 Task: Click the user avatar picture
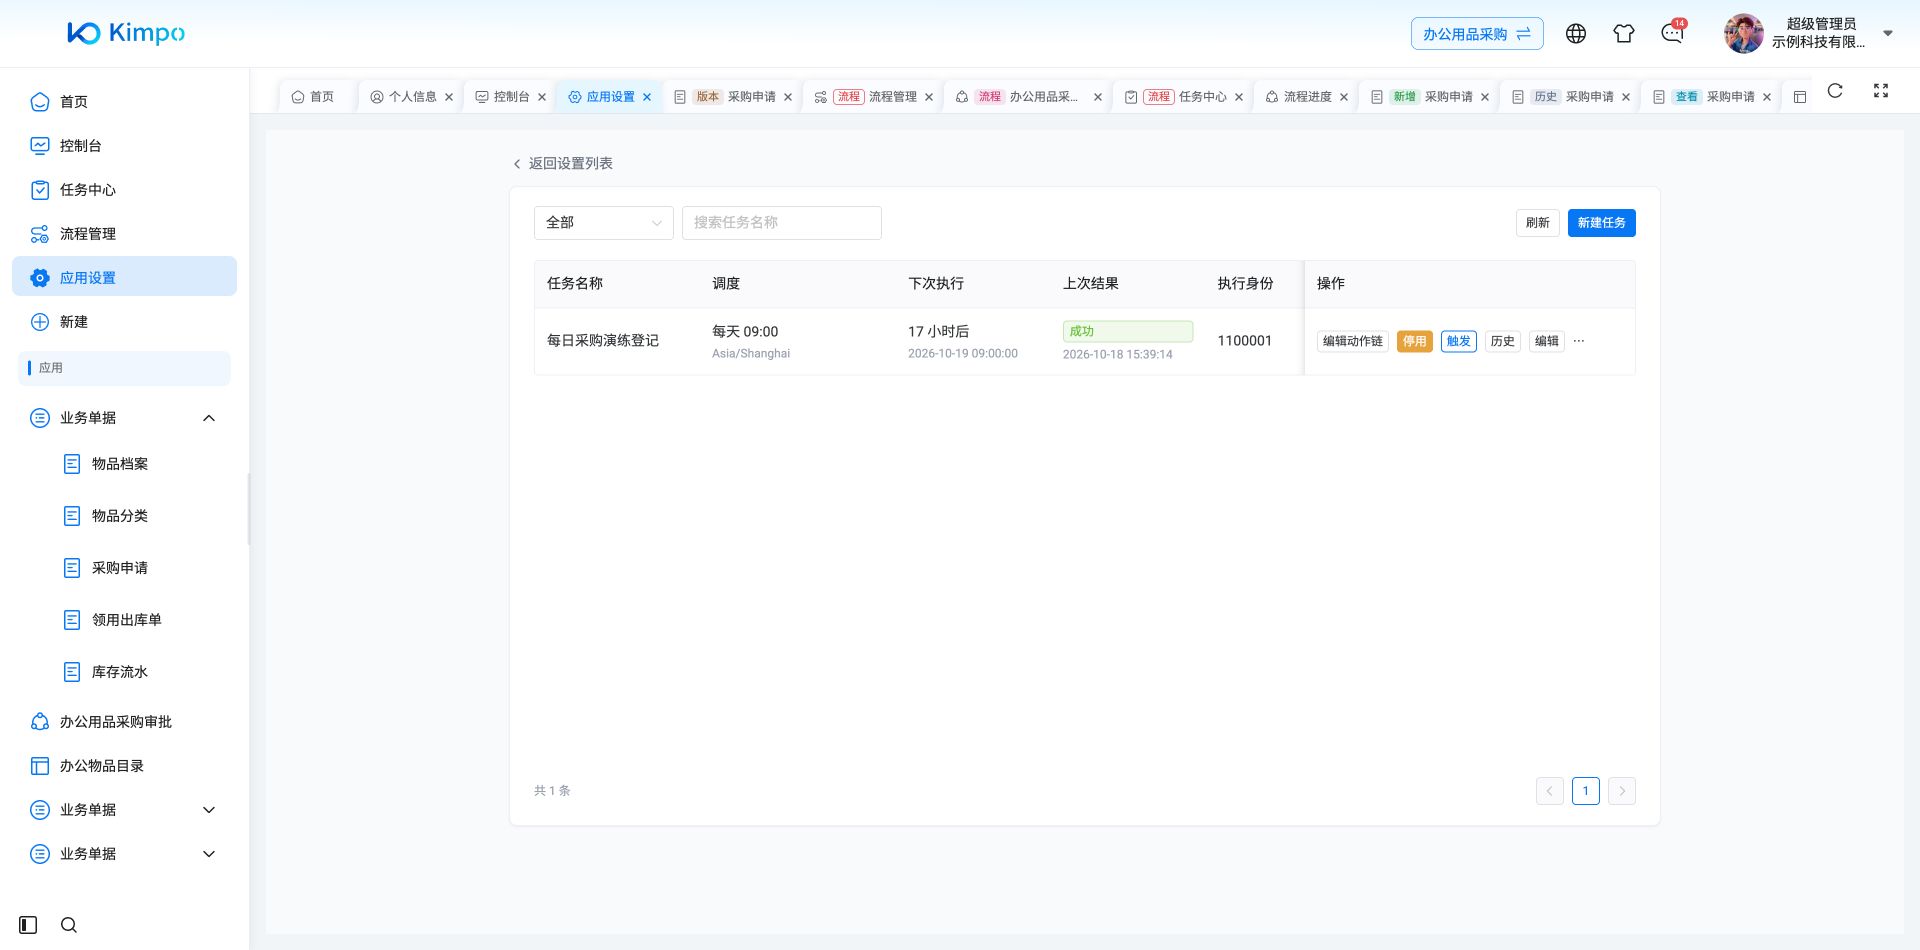click(x=1743, y=33)
